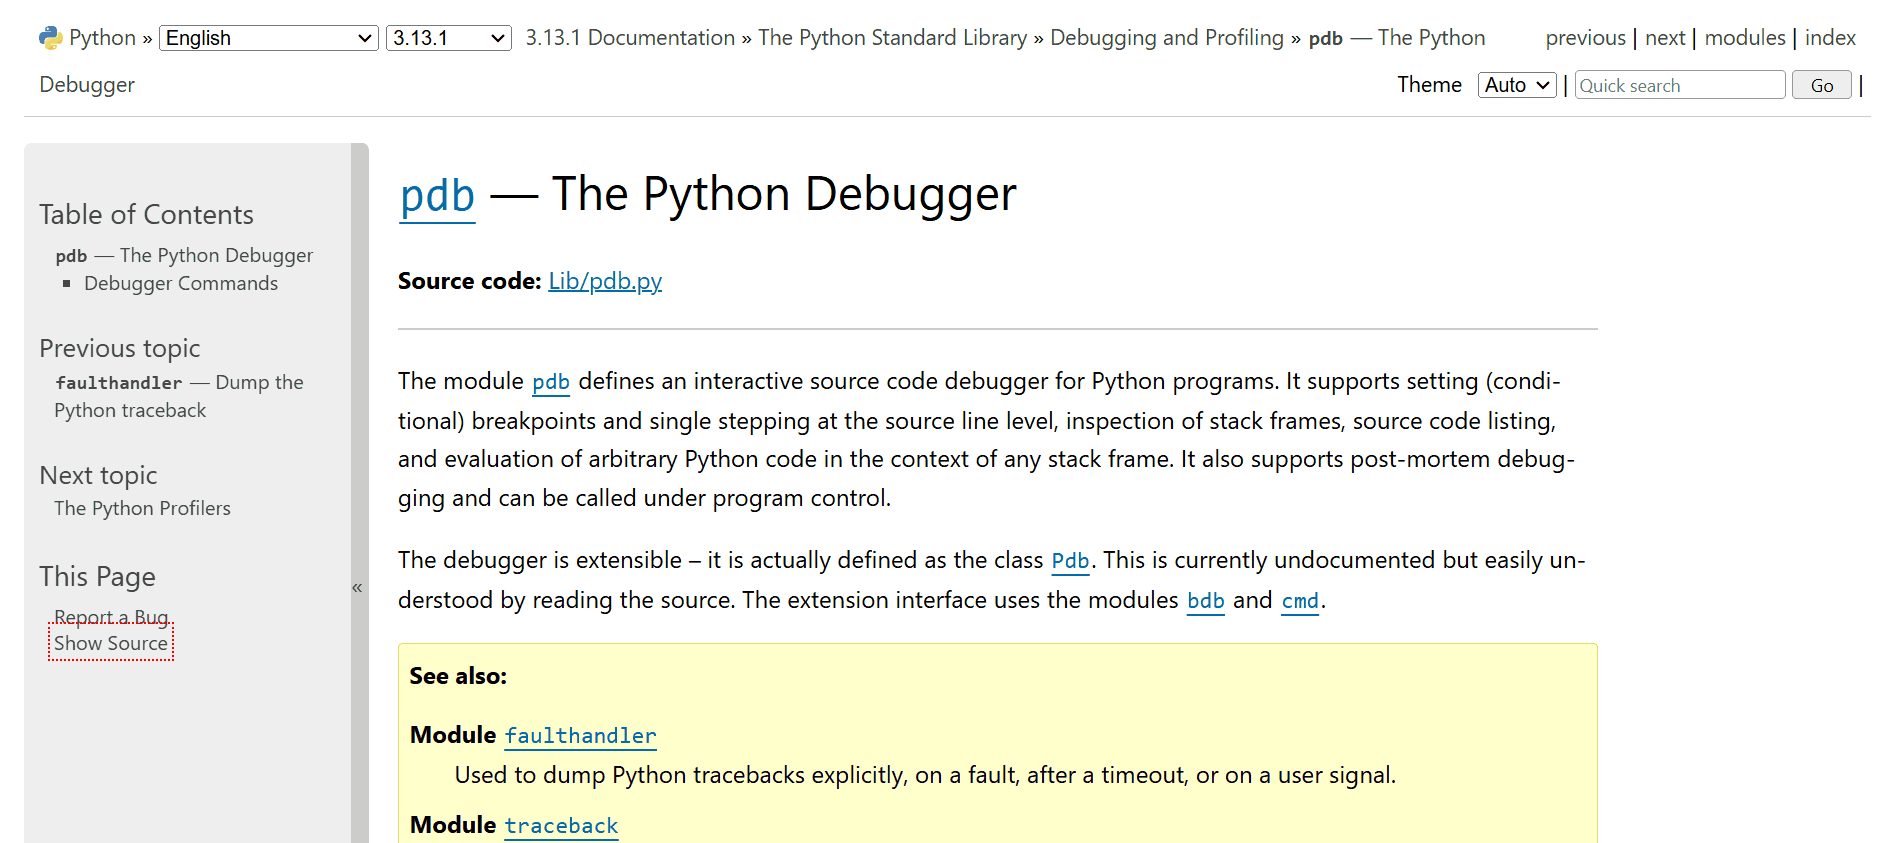Collapse the sidebar with the « arrow
The height and width of the screenshot is (843, 1888).
tap(357, 588)
